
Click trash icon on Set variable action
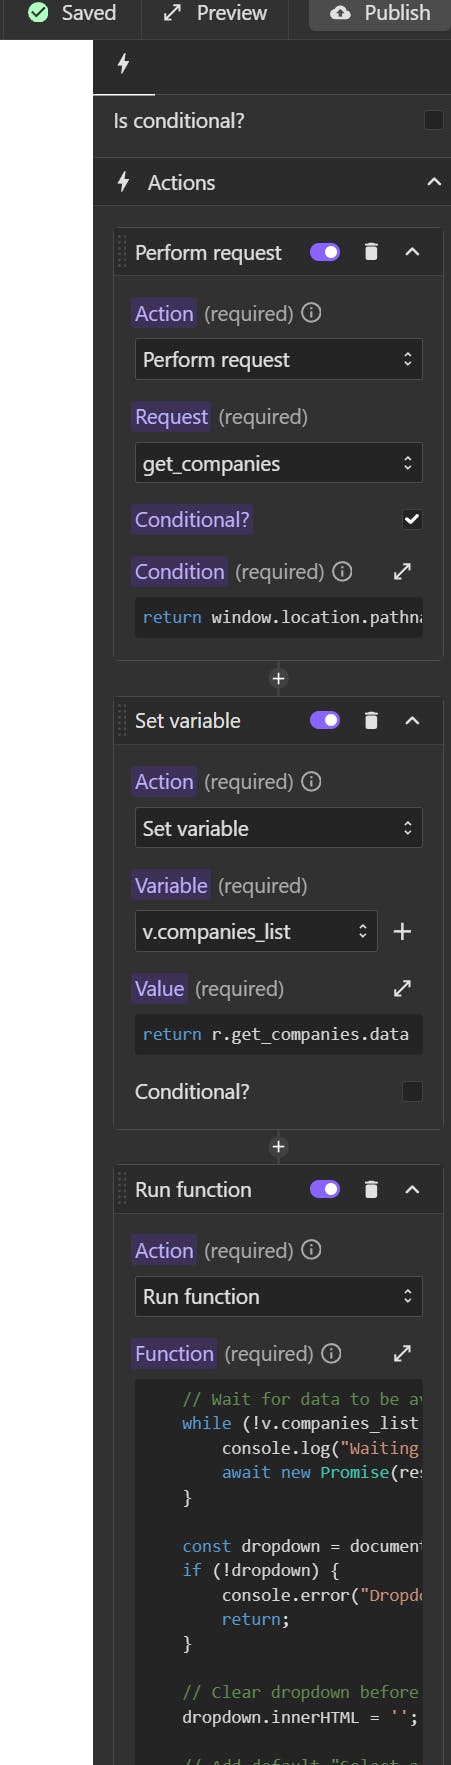point(371,720)
